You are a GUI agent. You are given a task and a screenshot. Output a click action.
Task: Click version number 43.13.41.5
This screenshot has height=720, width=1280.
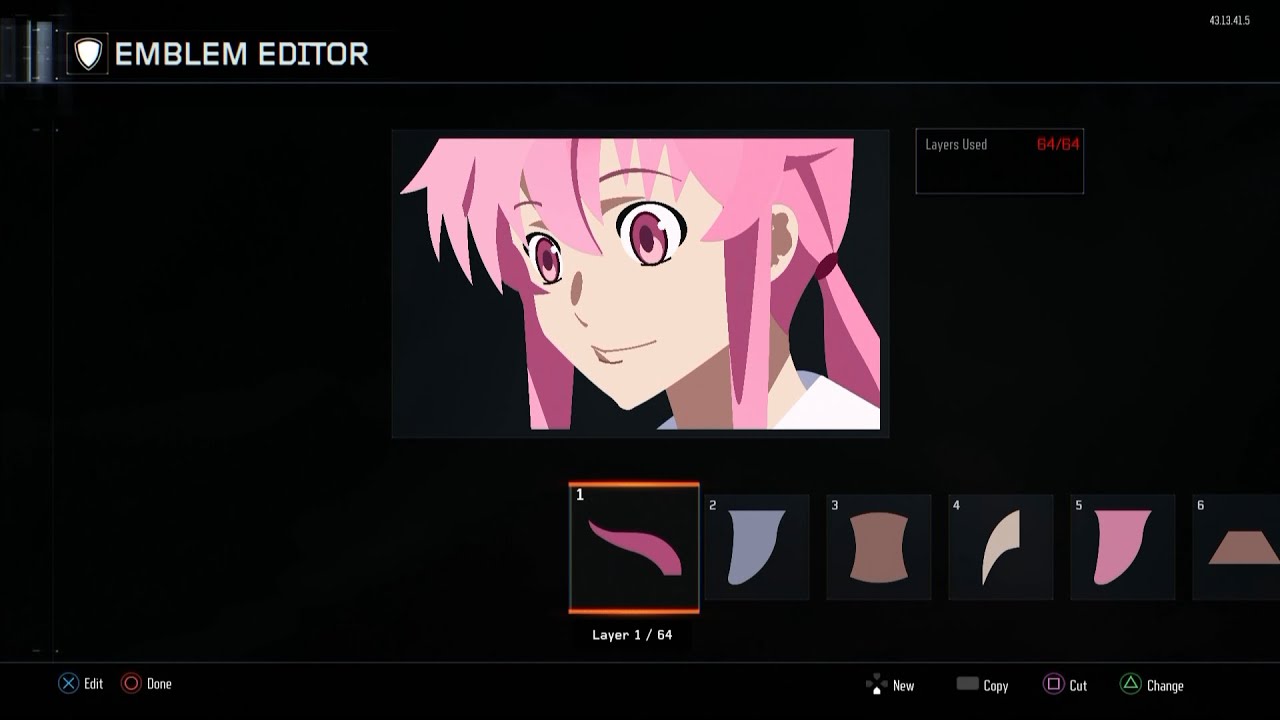(1229, 21)
